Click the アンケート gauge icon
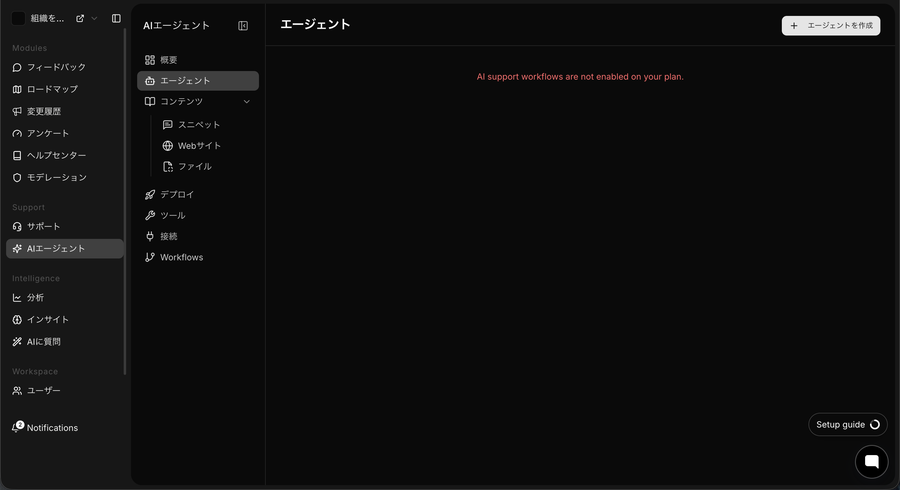Image resolution: width=900 pixels, height=490 pixels. point(17,134)
